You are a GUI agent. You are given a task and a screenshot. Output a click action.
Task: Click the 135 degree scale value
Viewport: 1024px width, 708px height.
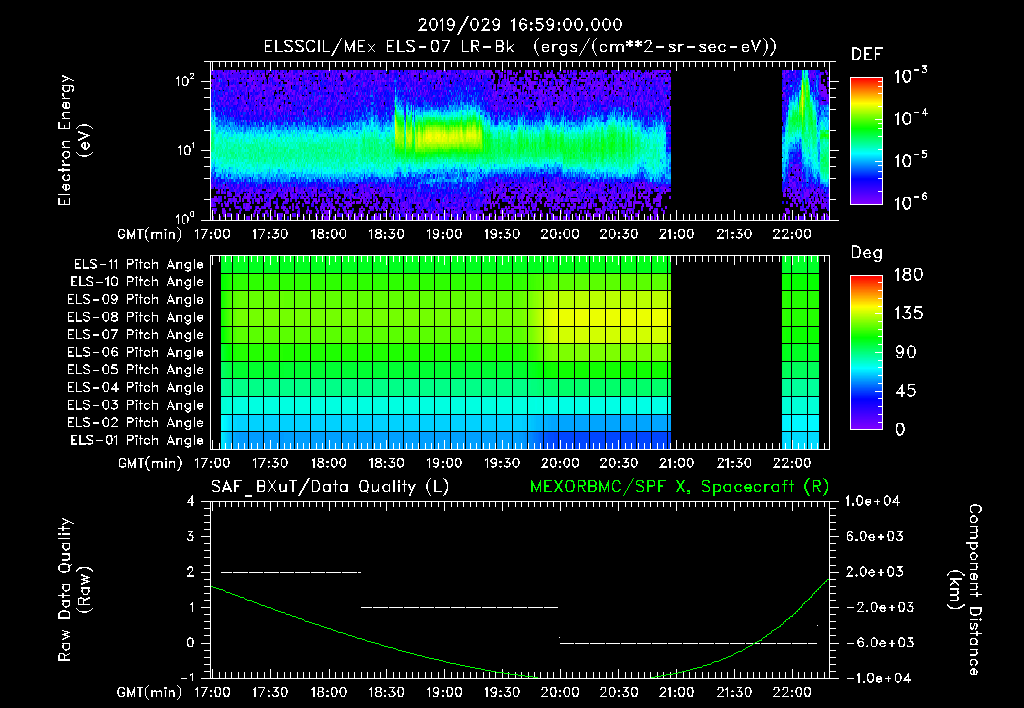pyautogui.click(x=908, y=314)
